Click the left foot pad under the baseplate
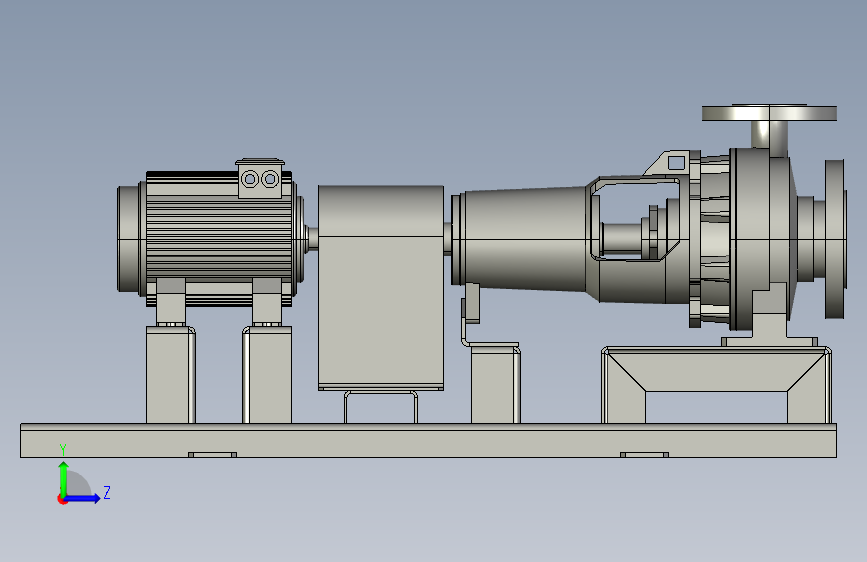This screenshot has height=562, width=867. 212,455
